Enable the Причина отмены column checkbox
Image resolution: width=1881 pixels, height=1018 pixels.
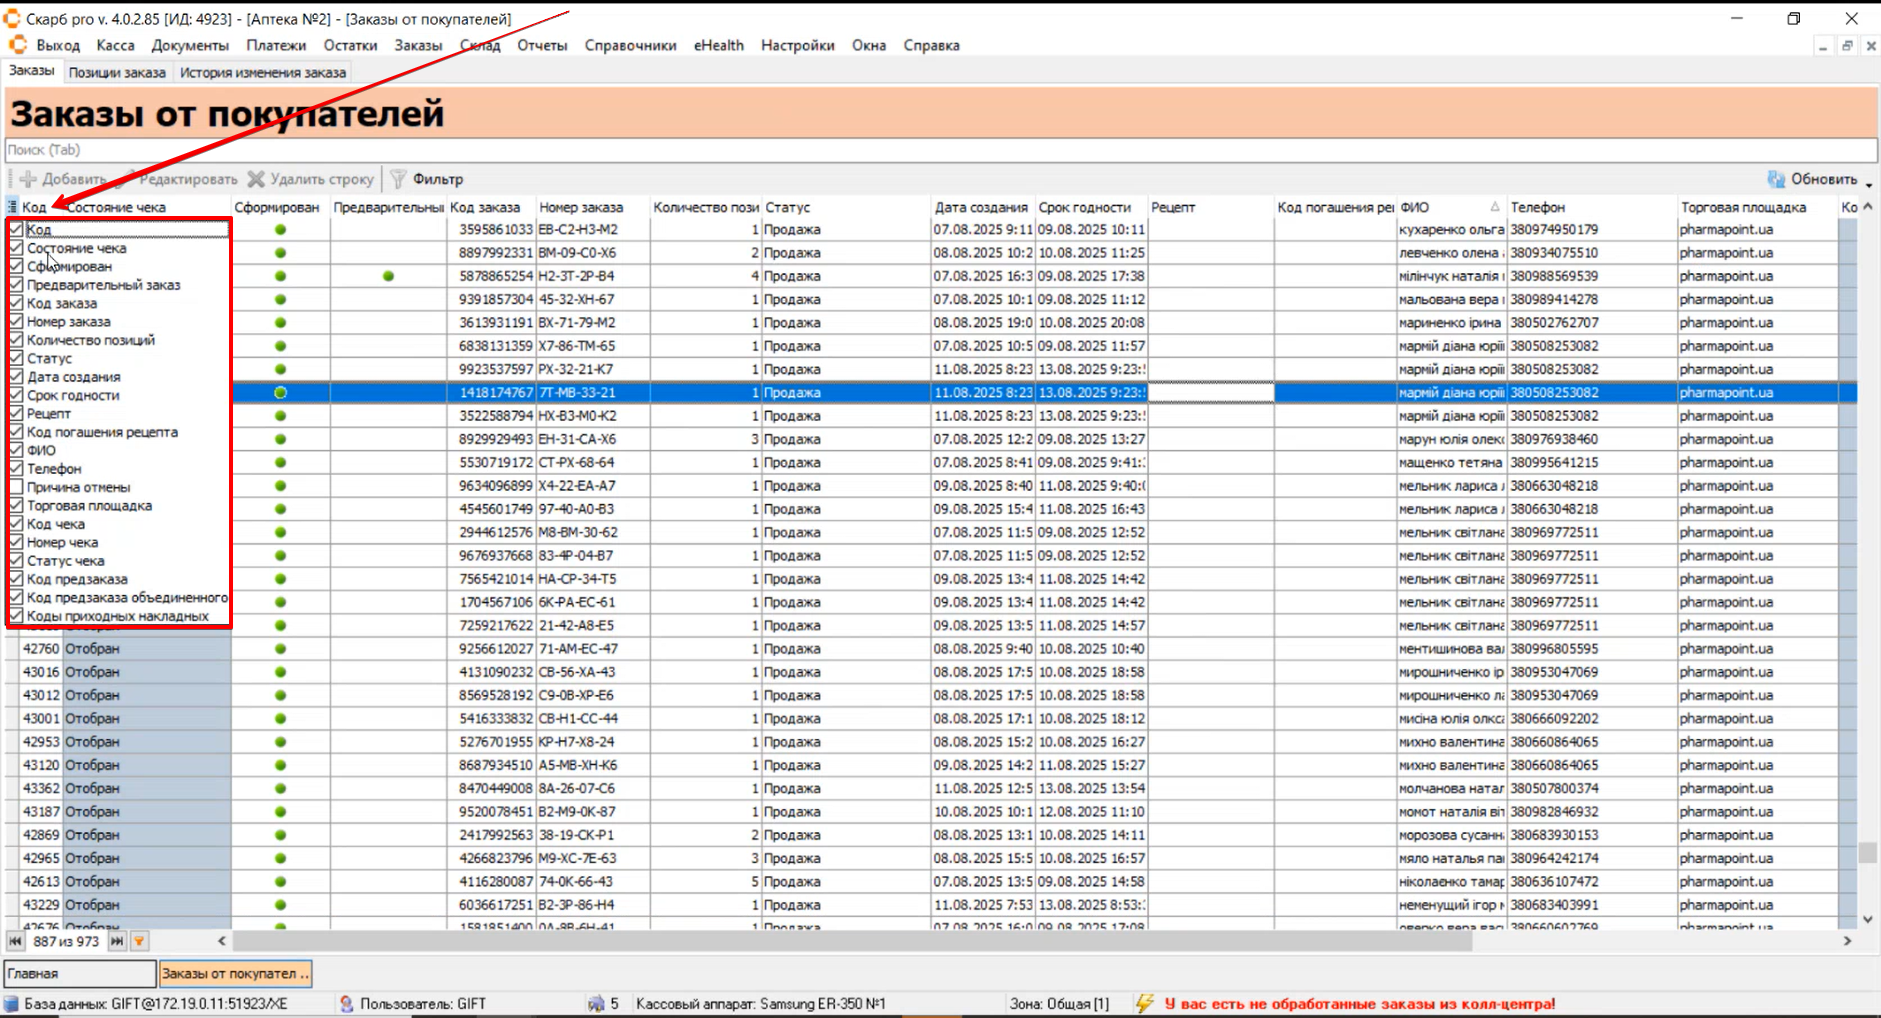click(x=16, y=487)
